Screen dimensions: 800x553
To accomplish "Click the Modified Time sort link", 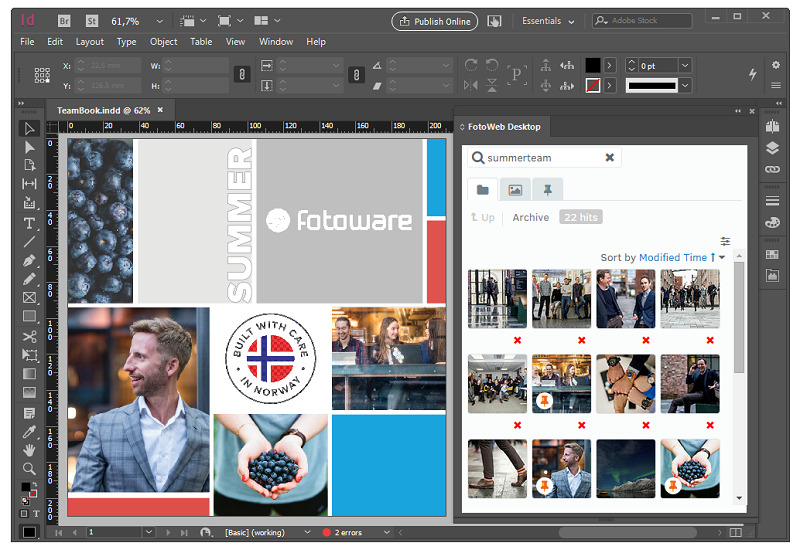I will click(x=673, y=257).
